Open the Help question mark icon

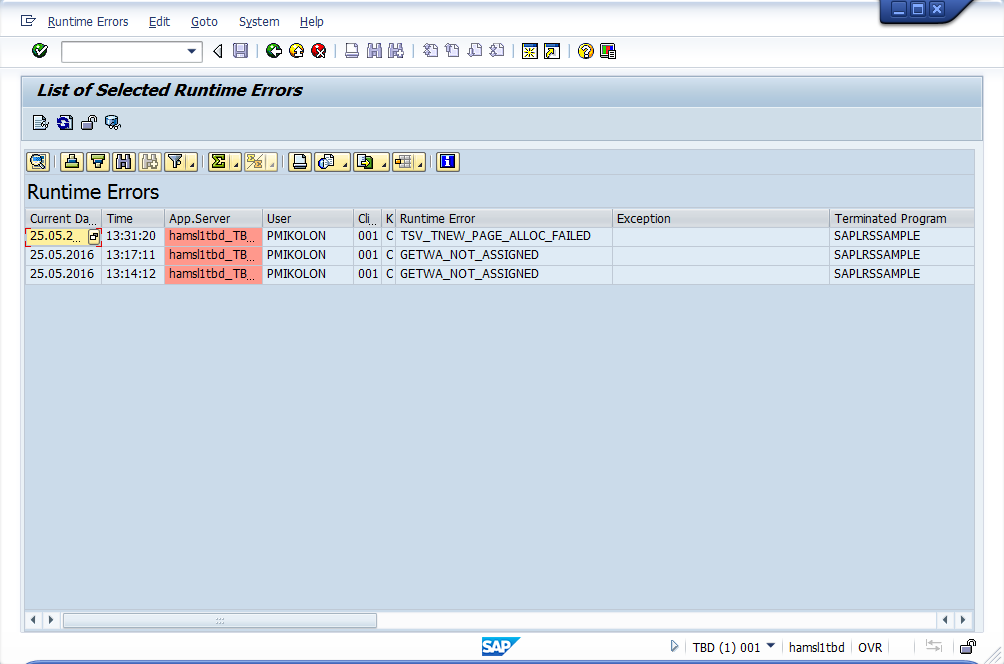coord(586,51)
